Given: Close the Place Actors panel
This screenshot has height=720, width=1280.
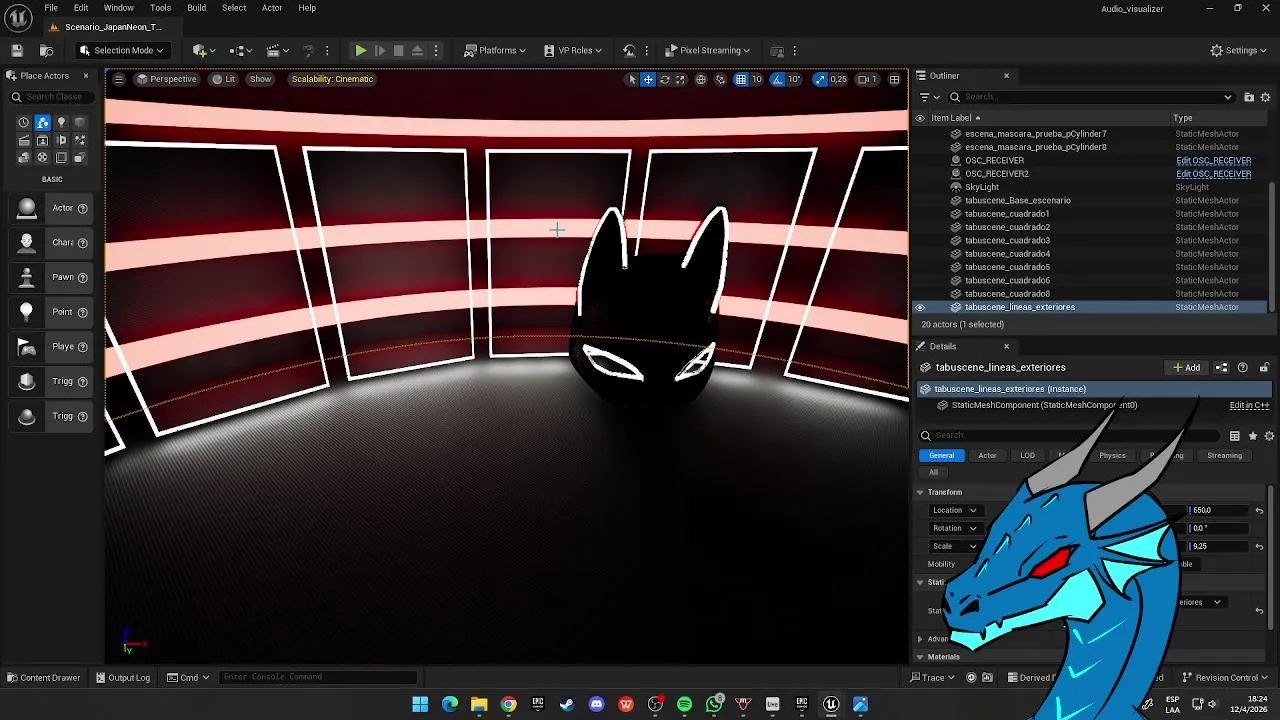Looking at the screenshot, I should coord(85,76).
